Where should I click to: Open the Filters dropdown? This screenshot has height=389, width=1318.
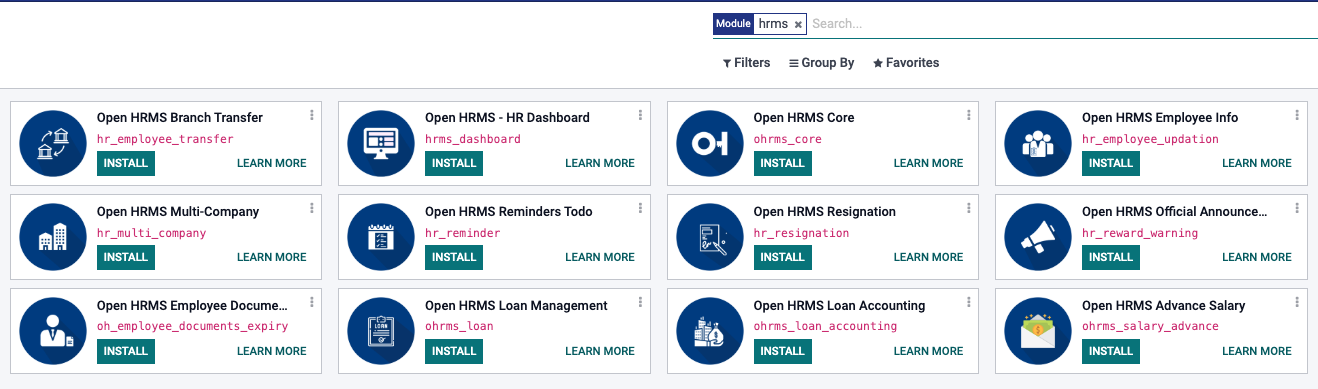pyautogui.click(x=746, y=63)
